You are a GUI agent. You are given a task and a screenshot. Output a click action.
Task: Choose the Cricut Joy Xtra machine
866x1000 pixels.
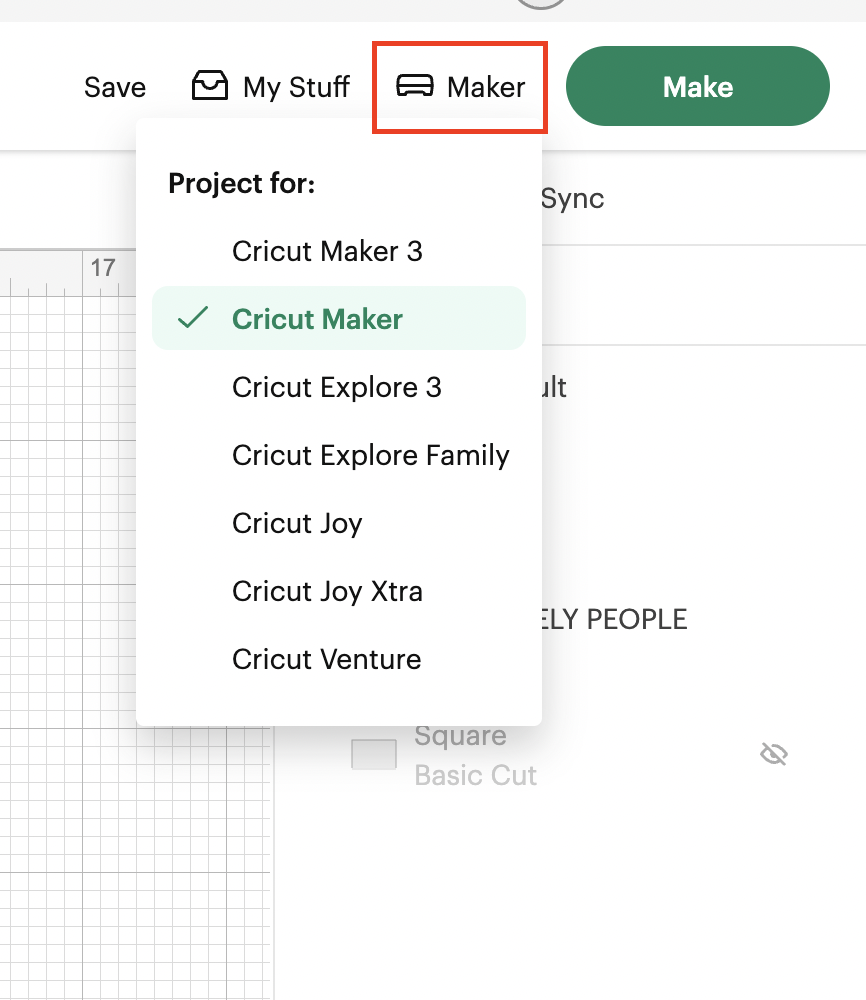click(x=327, y=591)
